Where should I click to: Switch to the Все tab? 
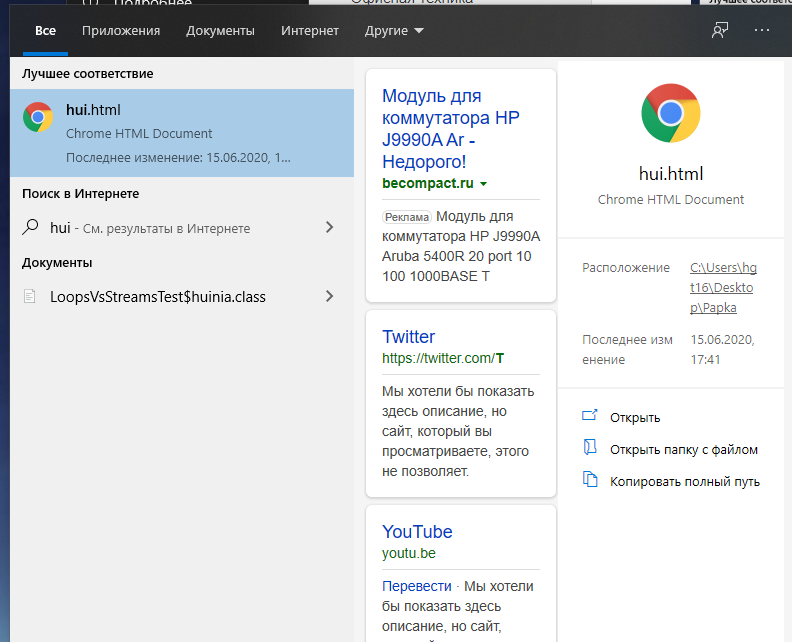45,31
